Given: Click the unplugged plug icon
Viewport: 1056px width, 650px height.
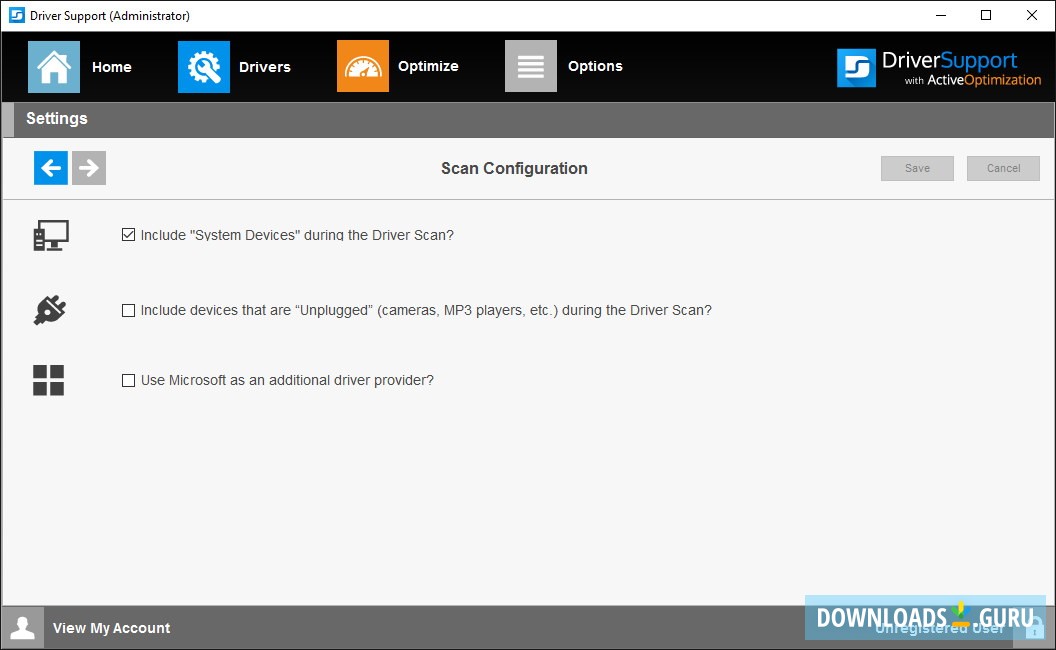Looking at the screenshot, I should tap(50, 311).
